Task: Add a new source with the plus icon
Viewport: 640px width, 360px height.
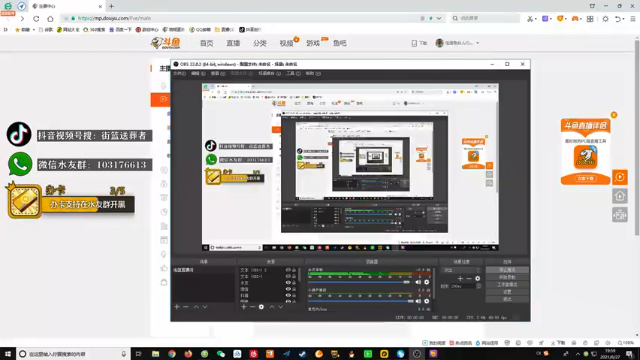Action: point(244,307)
